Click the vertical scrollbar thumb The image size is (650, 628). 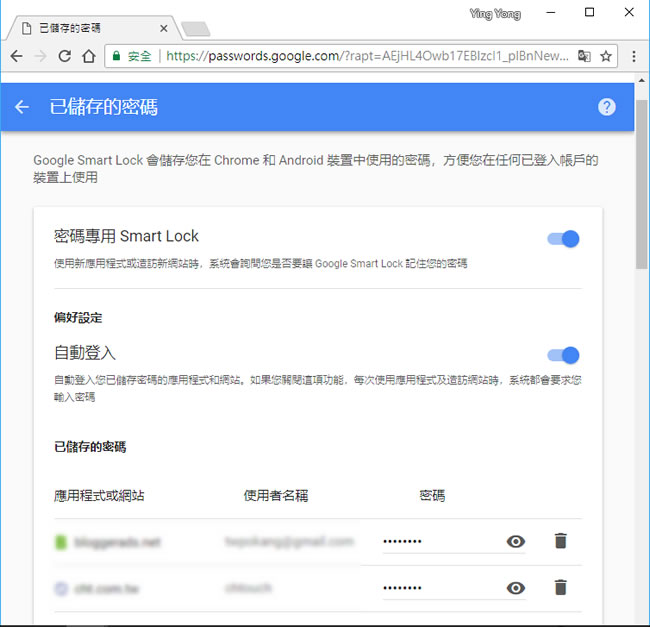pos(641,184)
